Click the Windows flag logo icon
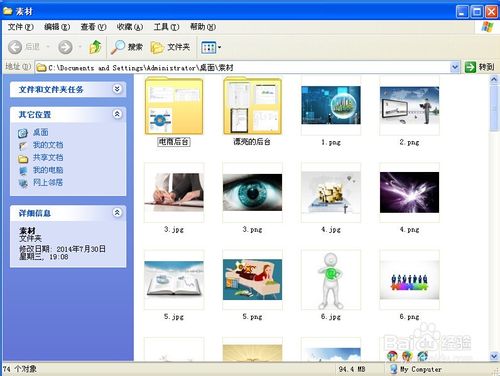 coord(487,27)
